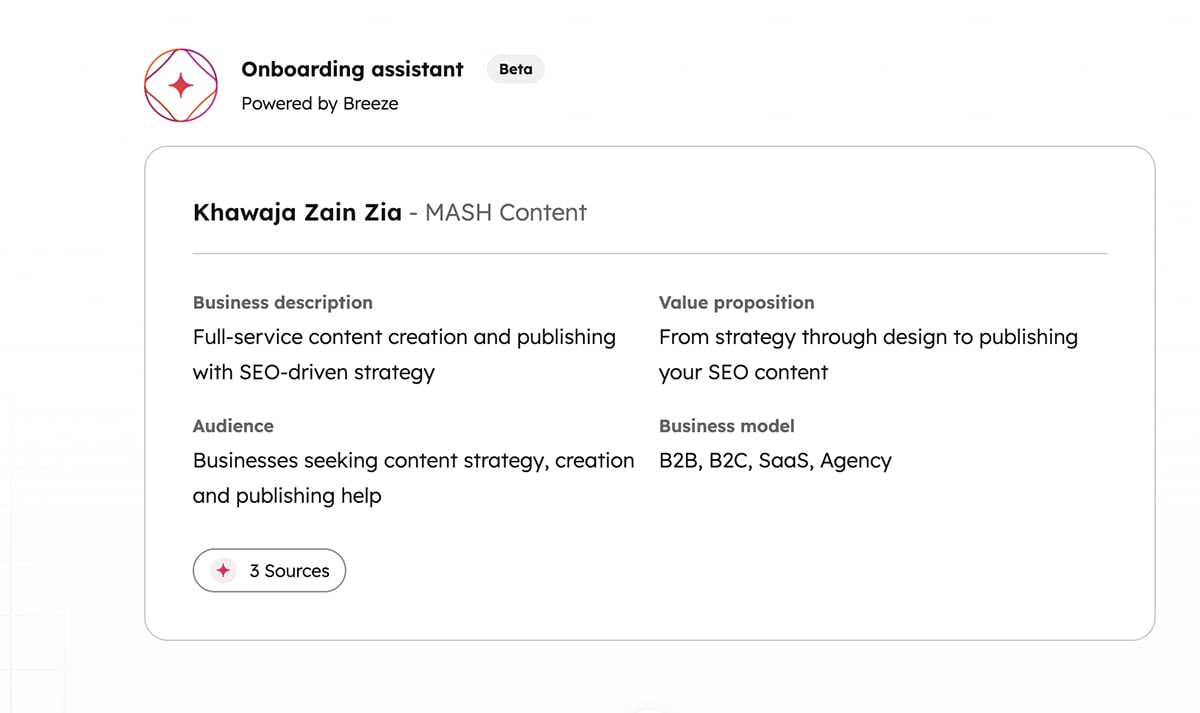Click the Business description heading
Image resolution: width=1200 pixels, height=713 pixels.
282,302
